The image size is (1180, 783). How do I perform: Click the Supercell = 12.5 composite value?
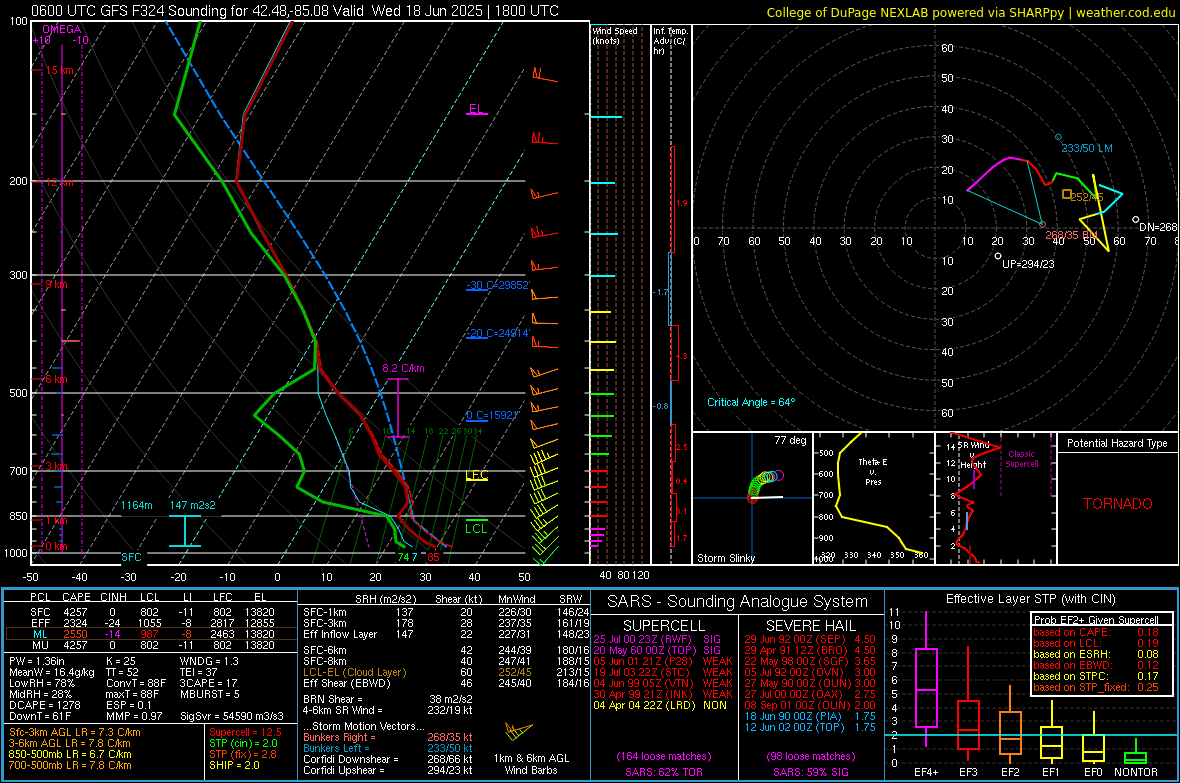point(245,732)
